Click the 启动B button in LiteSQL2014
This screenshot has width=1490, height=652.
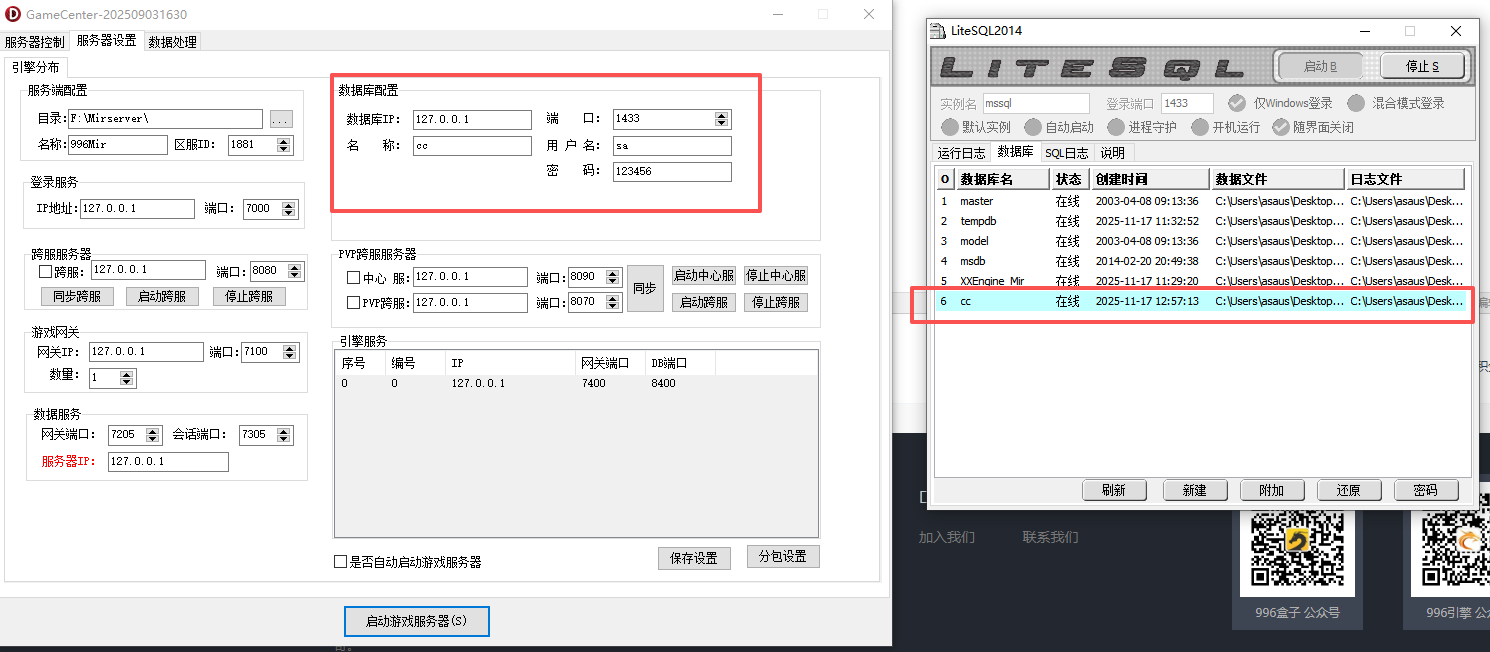[x=1320, y=65]
